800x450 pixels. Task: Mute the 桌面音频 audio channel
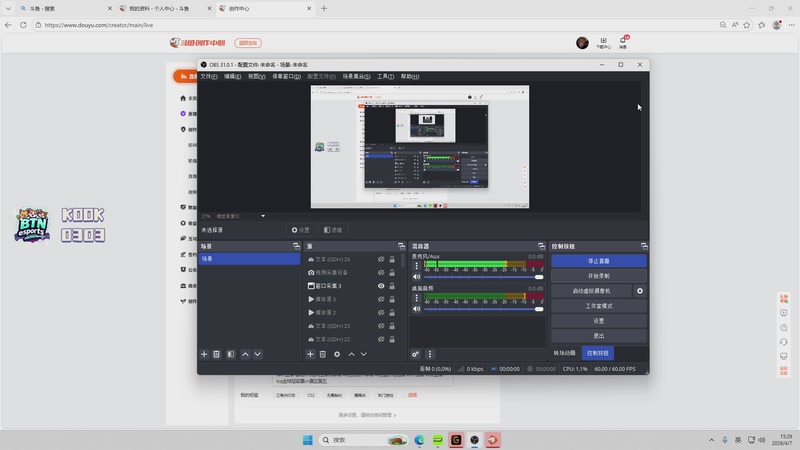(416, 309)
